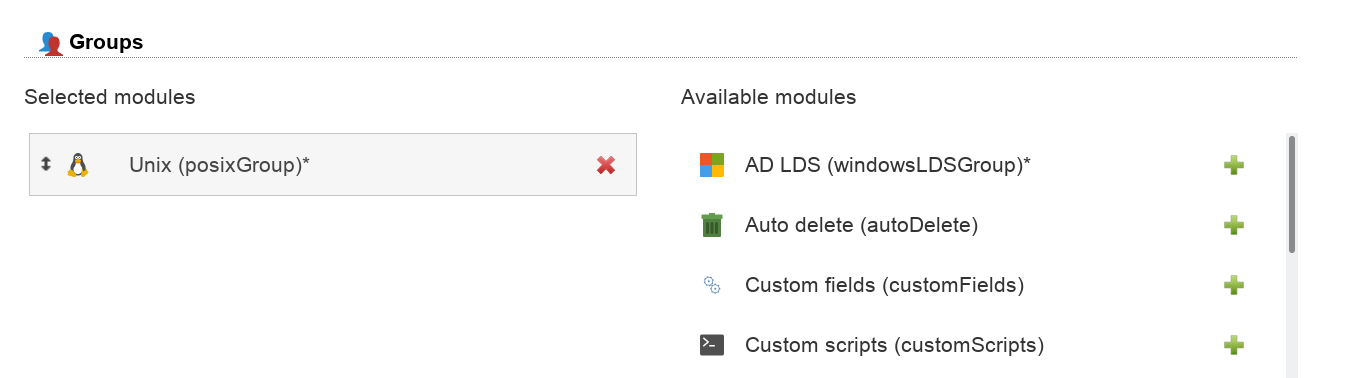This screenshot has width=1352, height=378.
Task: Click the AD LDS Windows logo icon
Action: 711,165
